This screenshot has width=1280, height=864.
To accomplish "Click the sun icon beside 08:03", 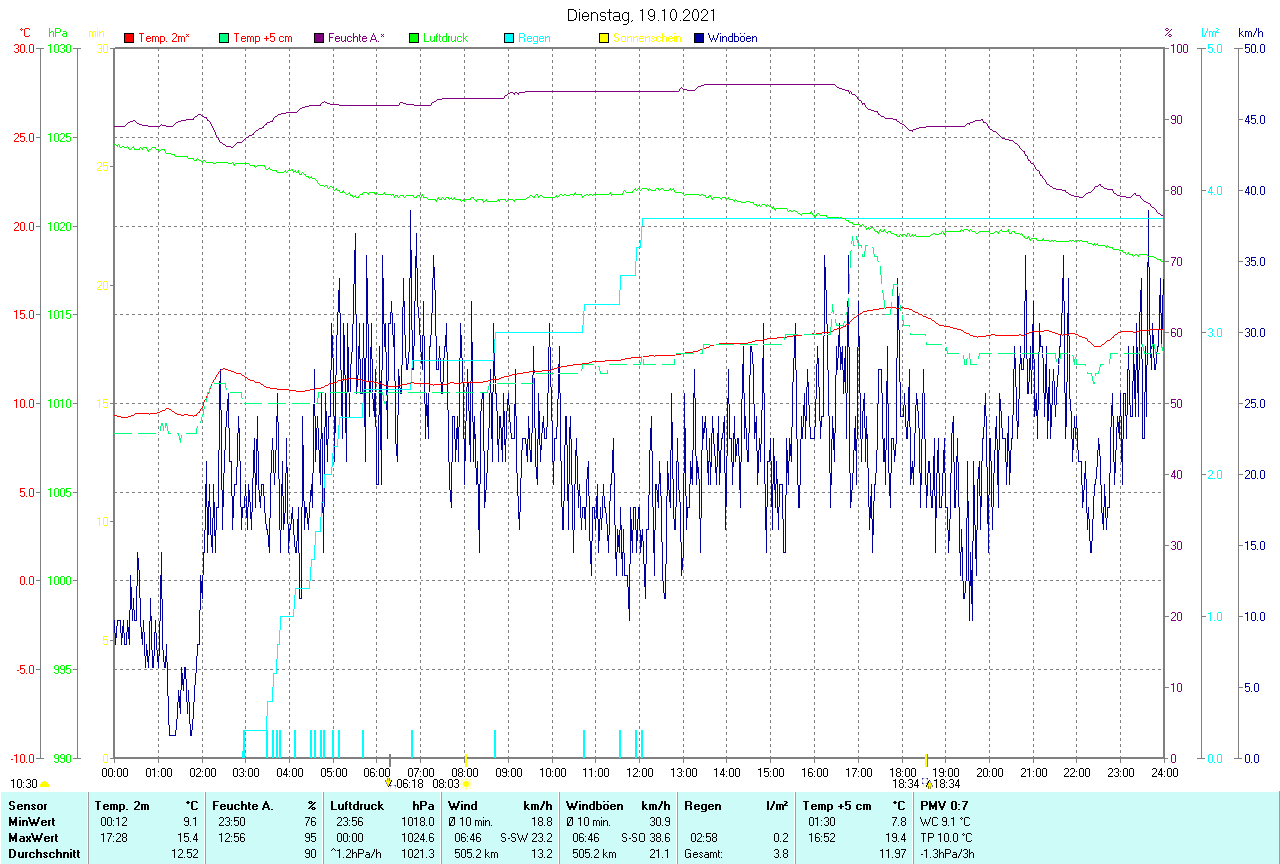I will [x=467, y=784].
